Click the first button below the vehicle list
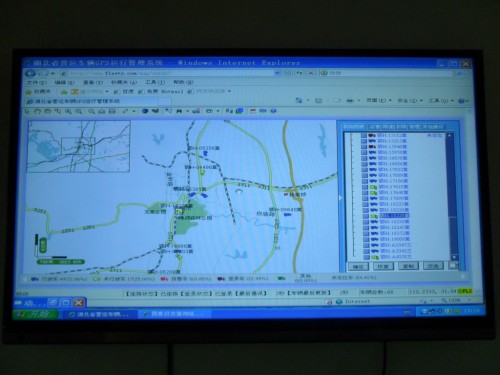The width and height of the screenshot is (500, 375). (358, 266)
